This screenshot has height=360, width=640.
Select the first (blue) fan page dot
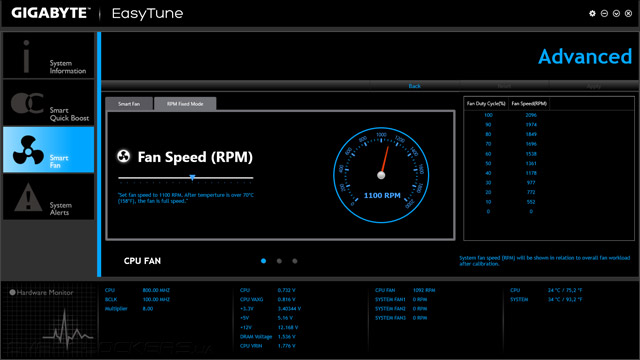(263, 261)
